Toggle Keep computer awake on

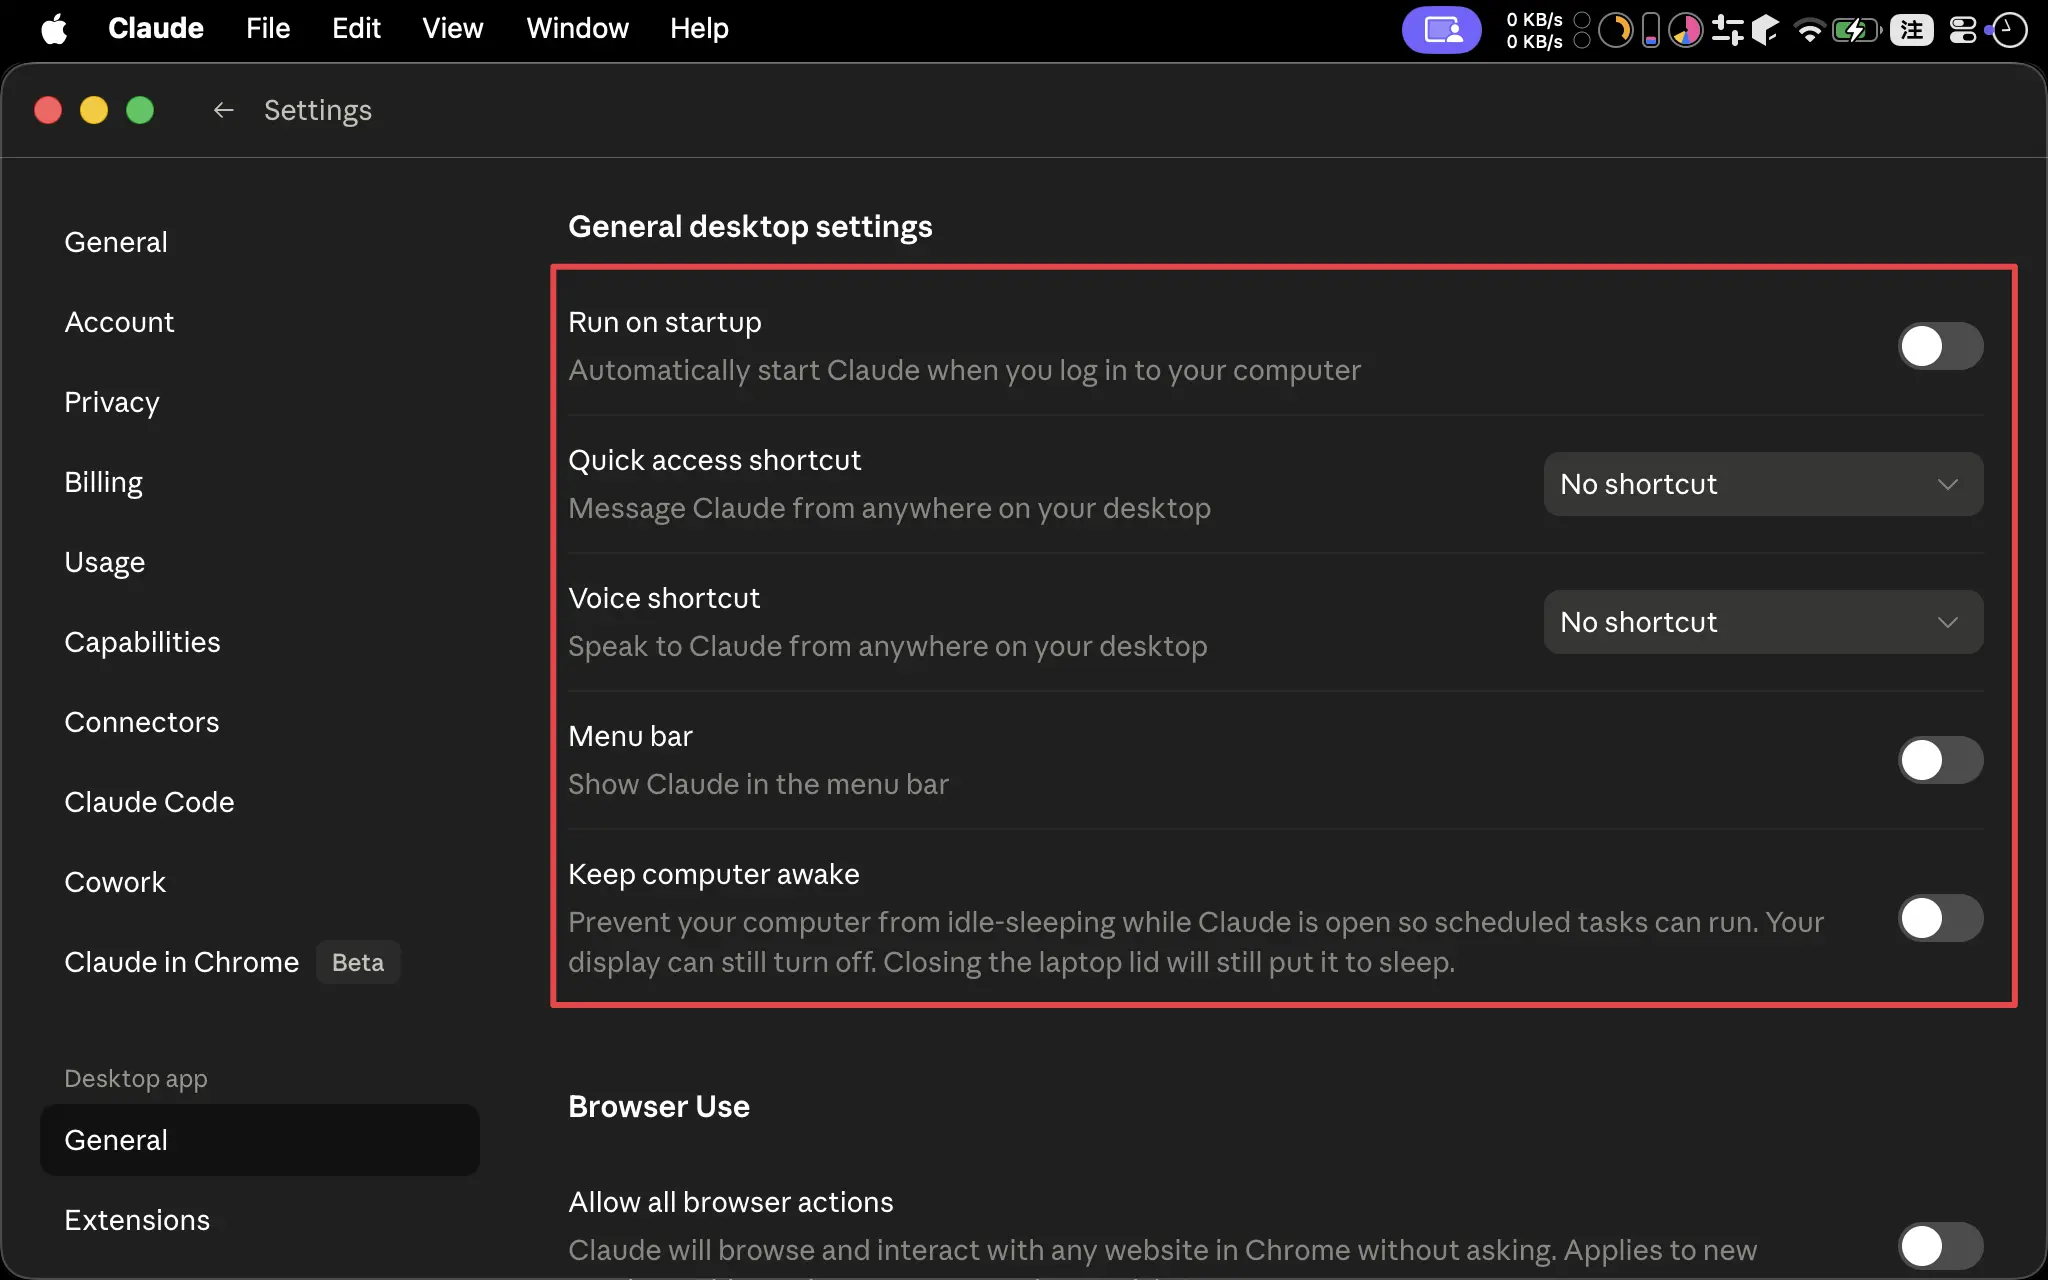1940,918
